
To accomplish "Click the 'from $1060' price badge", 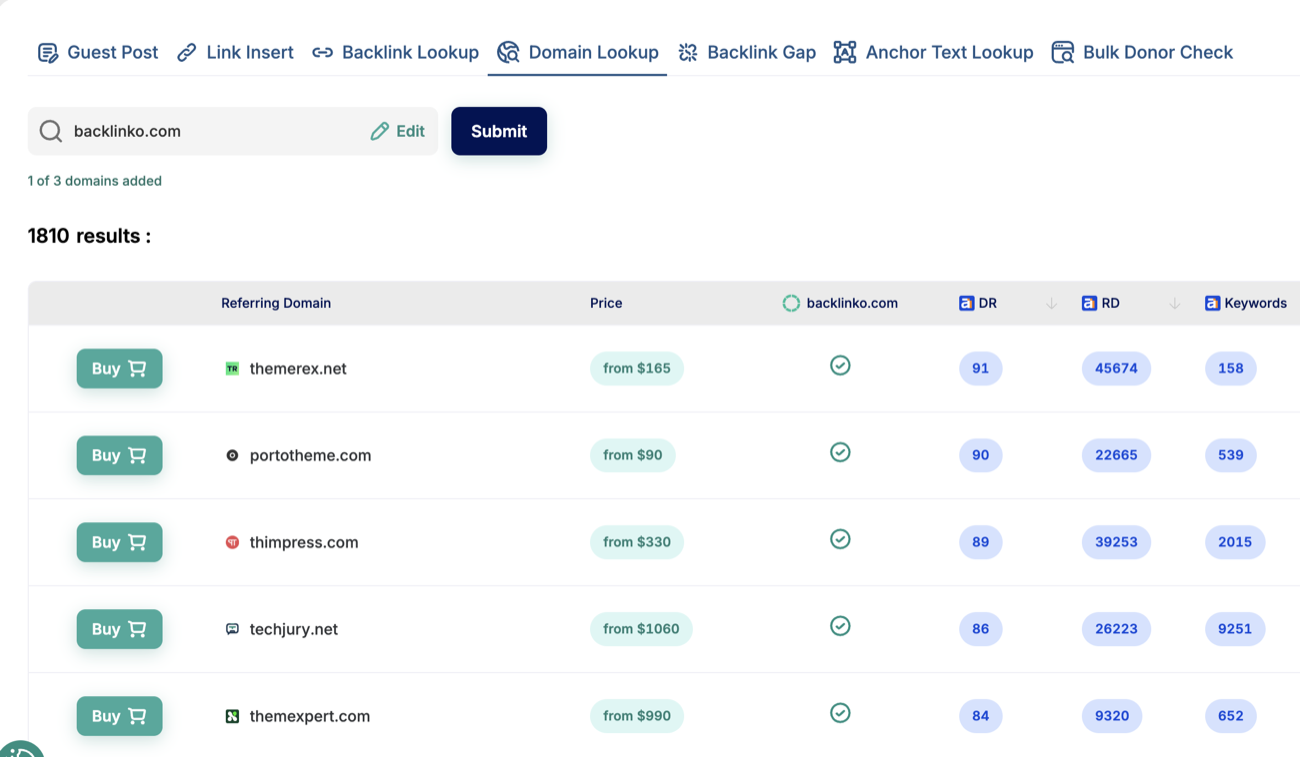I will [641, 629].
